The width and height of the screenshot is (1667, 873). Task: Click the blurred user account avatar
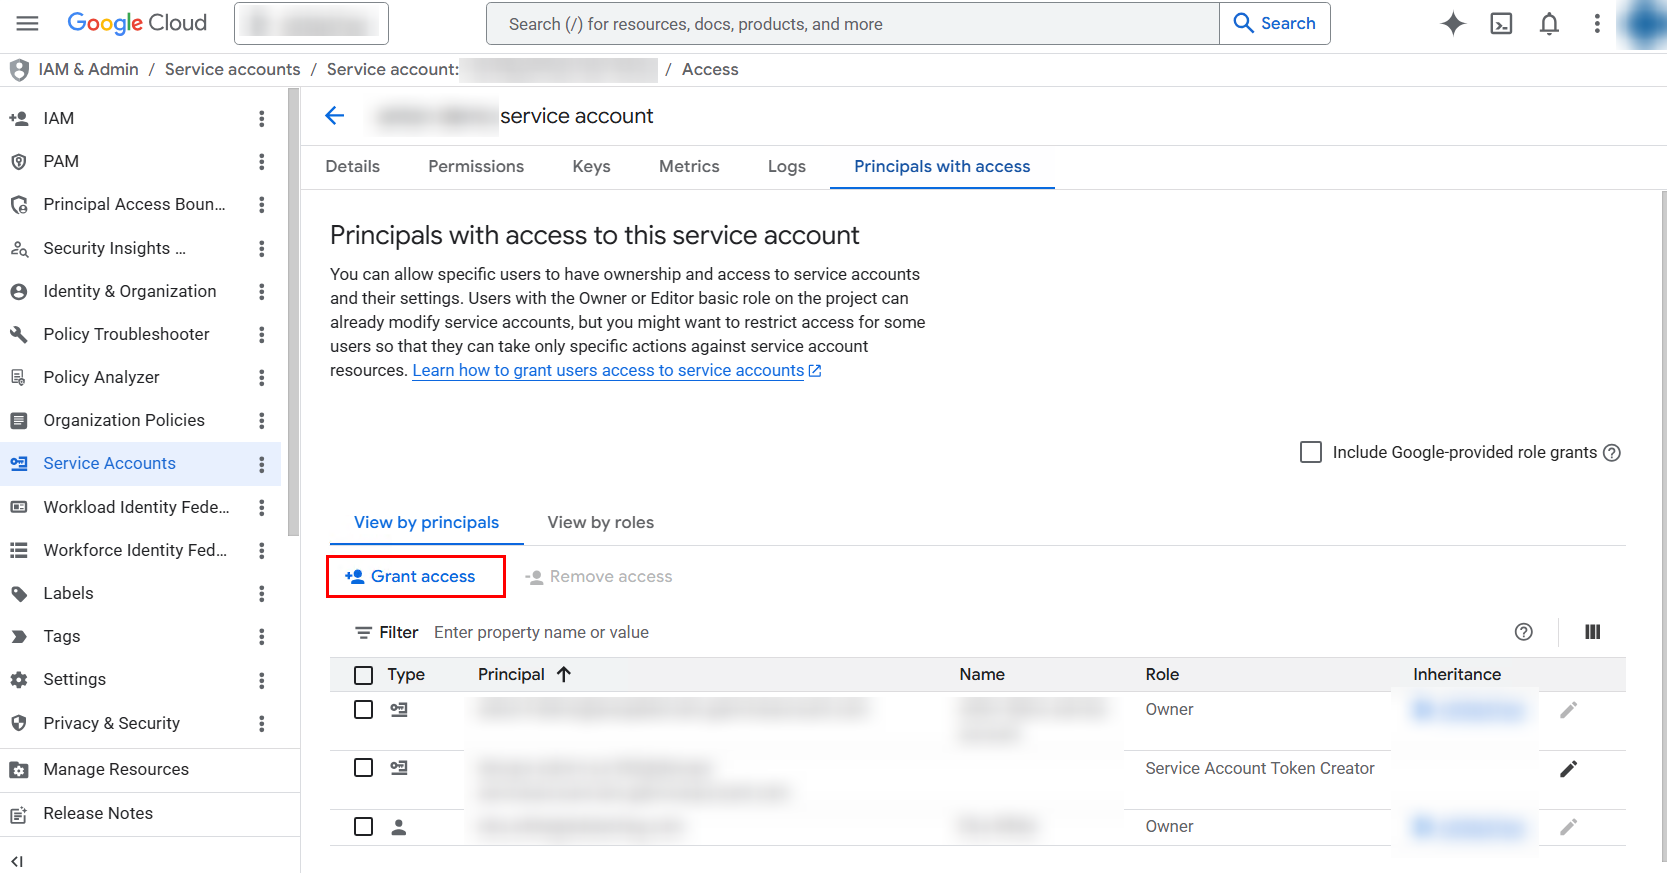click(x=1643, y=24)
